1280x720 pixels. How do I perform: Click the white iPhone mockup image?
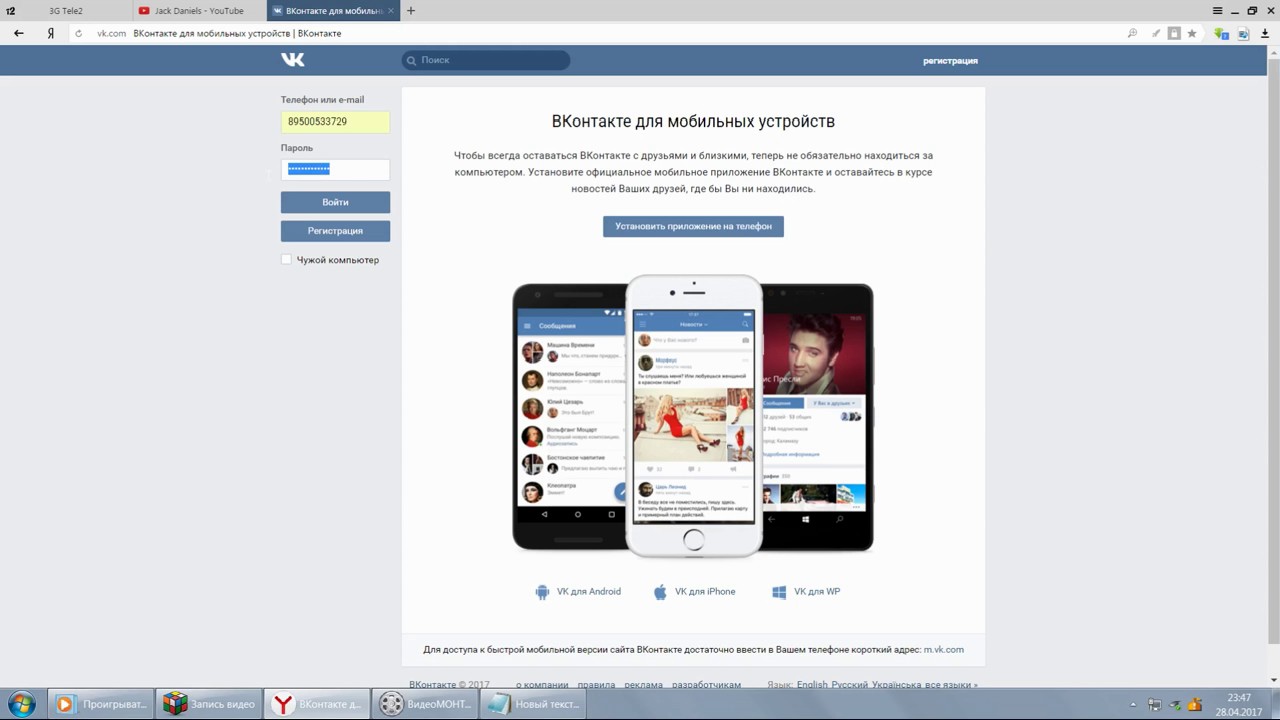tap(693, 416)
